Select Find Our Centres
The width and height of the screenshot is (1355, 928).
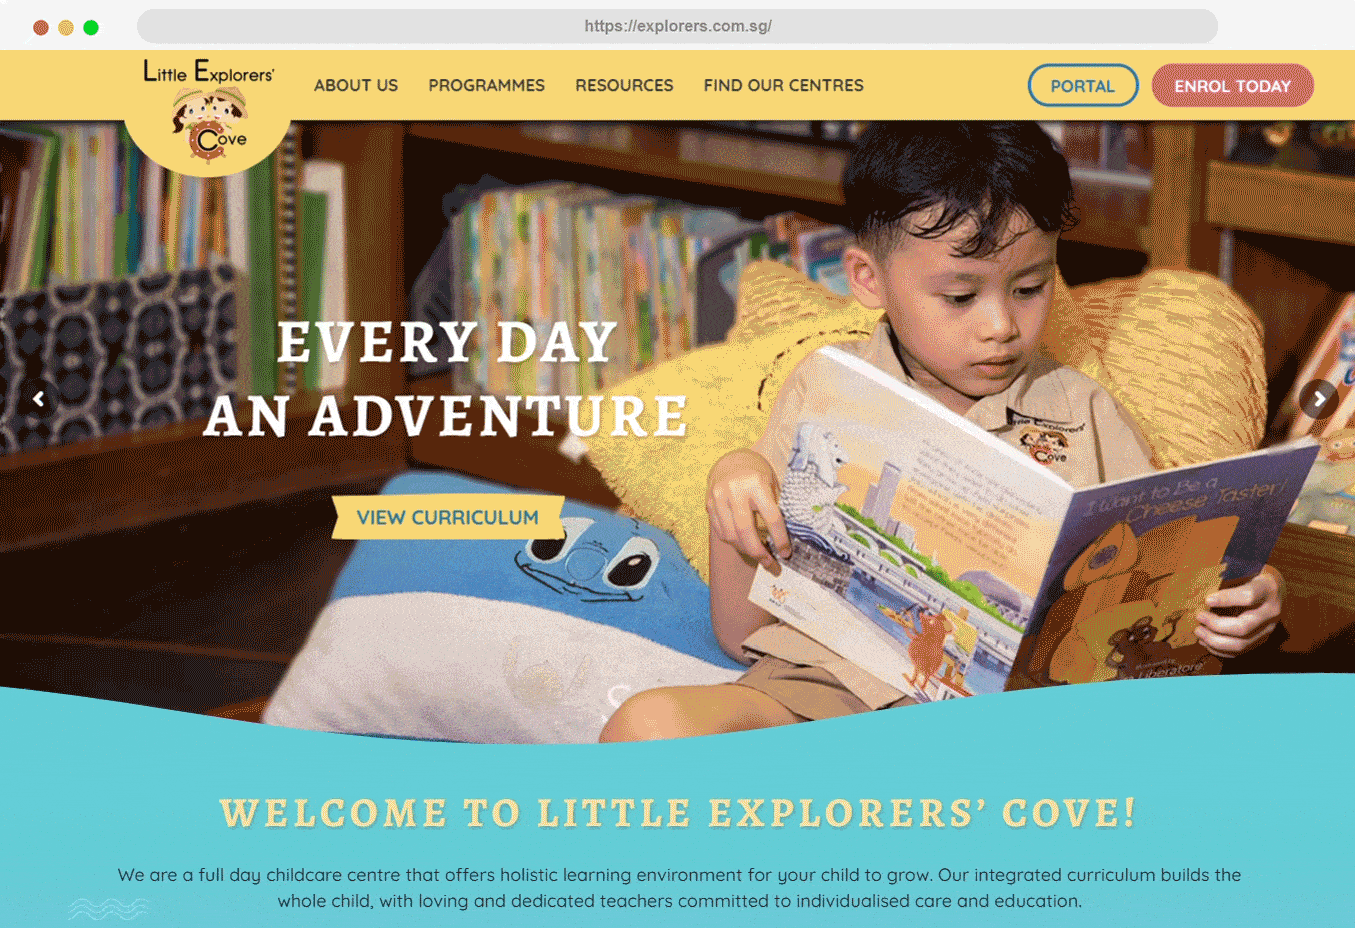[784, 86]
